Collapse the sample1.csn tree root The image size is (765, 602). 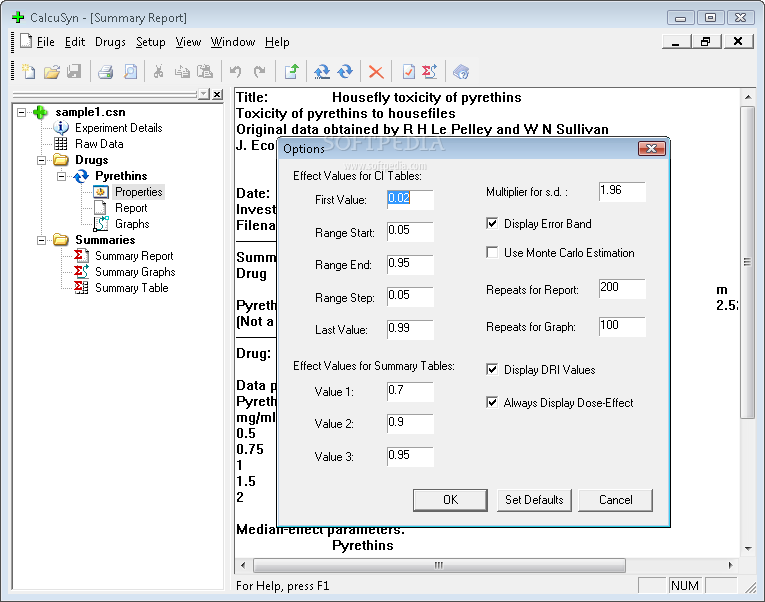point(21,112)
